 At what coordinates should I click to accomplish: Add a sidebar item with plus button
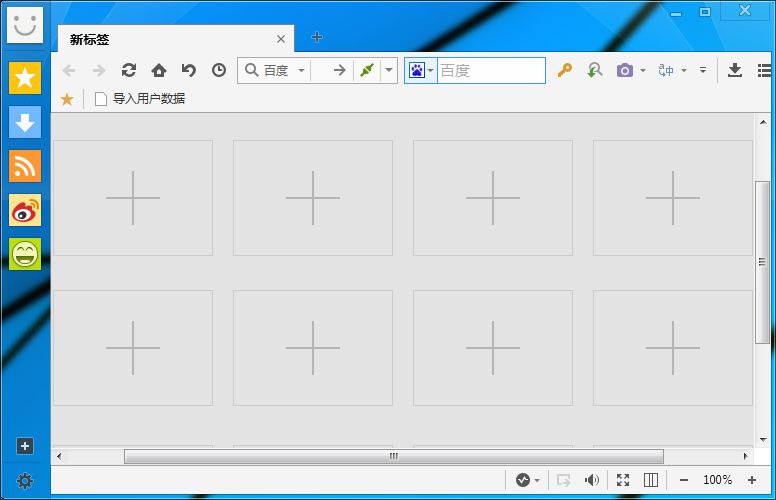pyautogui.click(x=25, y=446)
